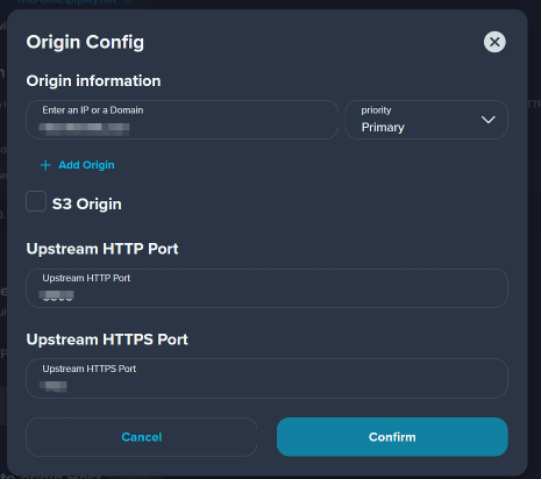Cancel the origin configuration

pyautogui.click(x=141, y=437)
